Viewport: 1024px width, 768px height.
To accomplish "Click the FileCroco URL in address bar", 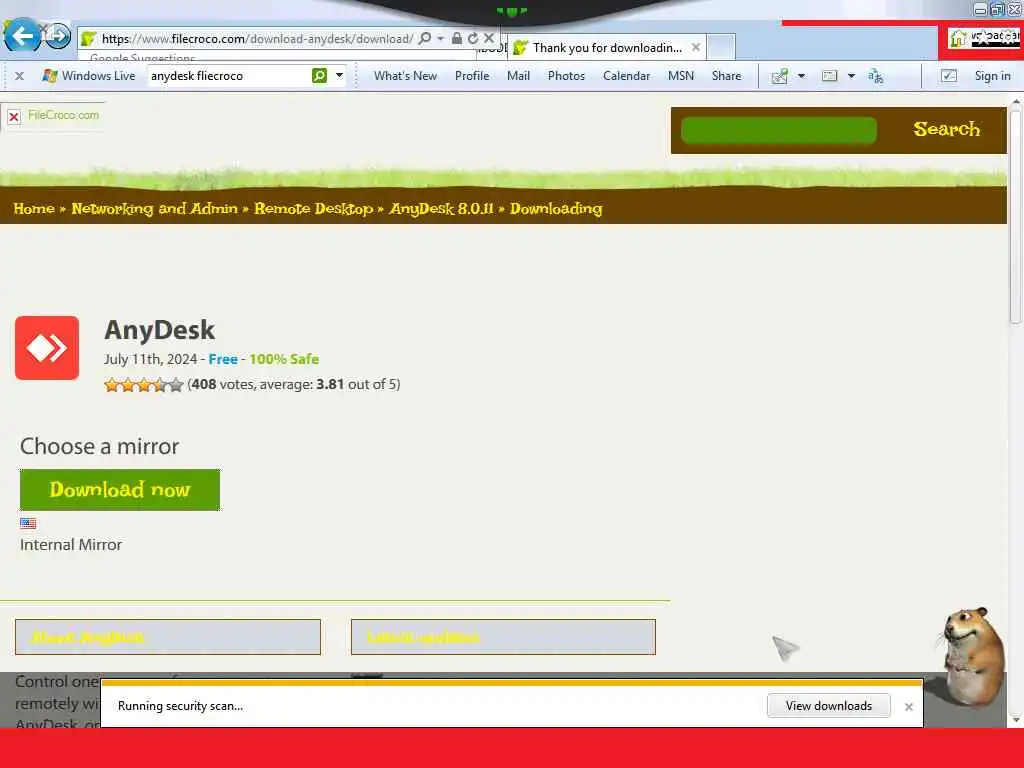I will pos(257,39).
